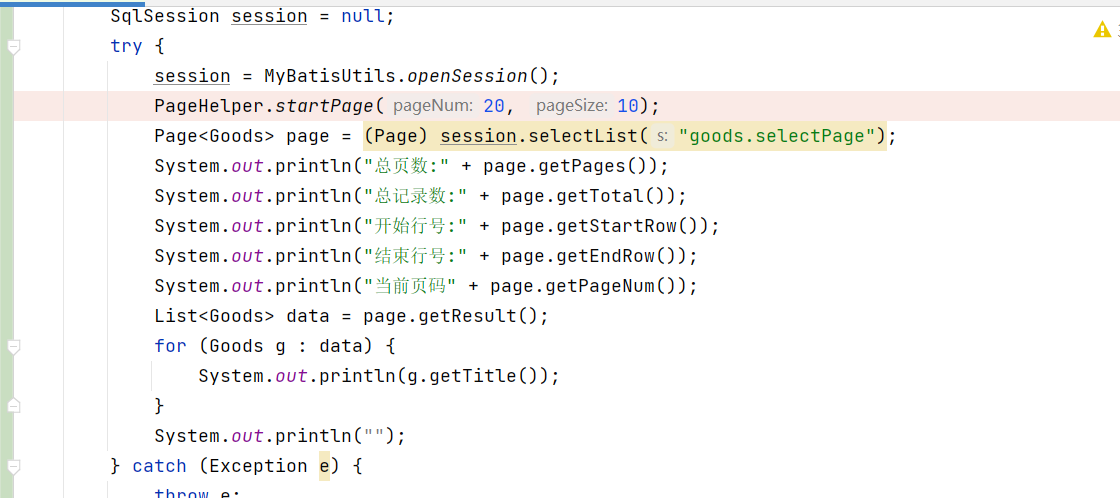Click the highlighted (Page) cast

[x=396, y=136]
